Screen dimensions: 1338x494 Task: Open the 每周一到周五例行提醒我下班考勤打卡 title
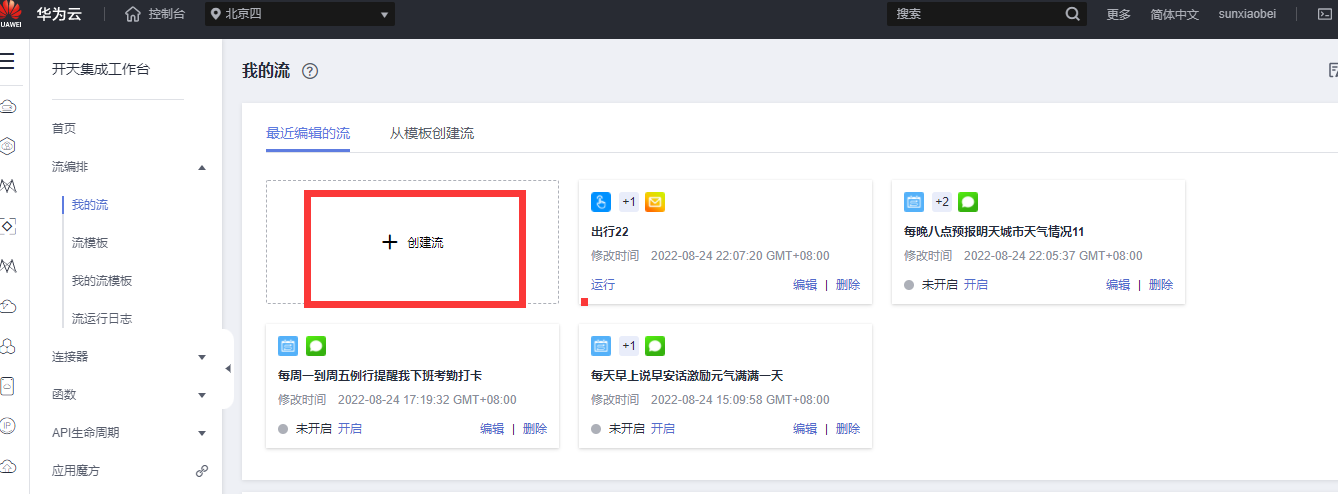[380, 376]
